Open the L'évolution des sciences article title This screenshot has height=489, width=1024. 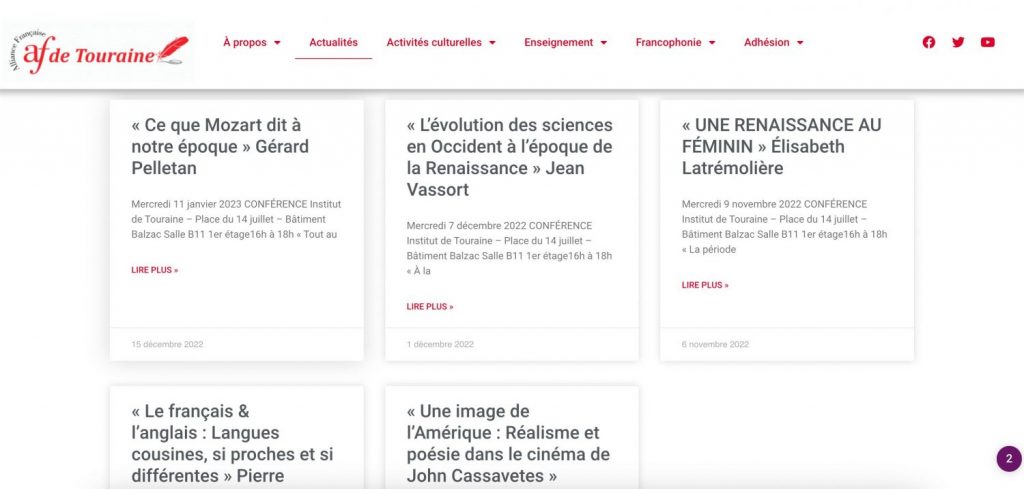pyautogui.click(x=509, y=157)
